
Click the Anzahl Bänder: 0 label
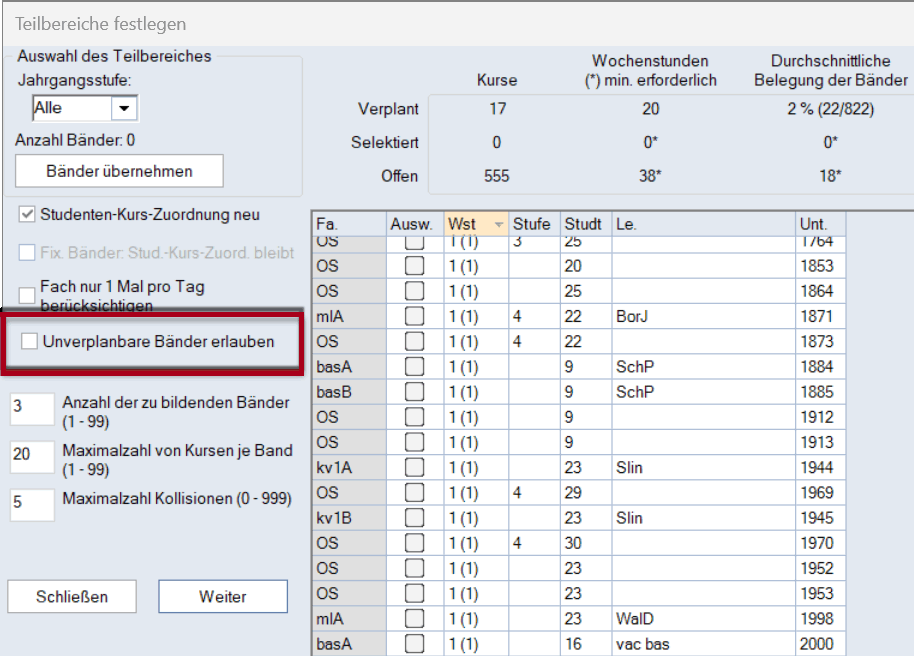click(75, 140)
